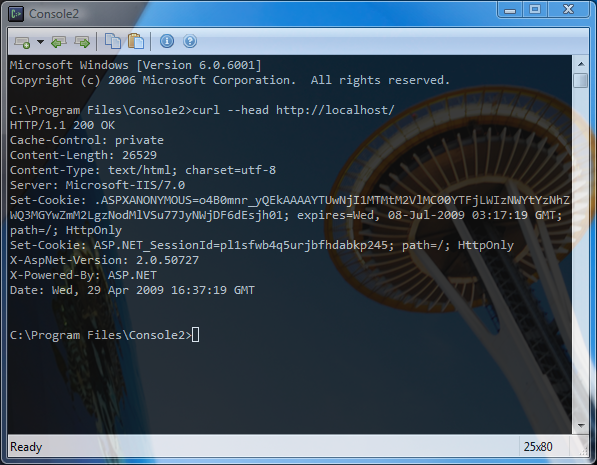597x465 pixels.
Task: Click the curl --head command line
Action: click(x=202, y=110)
